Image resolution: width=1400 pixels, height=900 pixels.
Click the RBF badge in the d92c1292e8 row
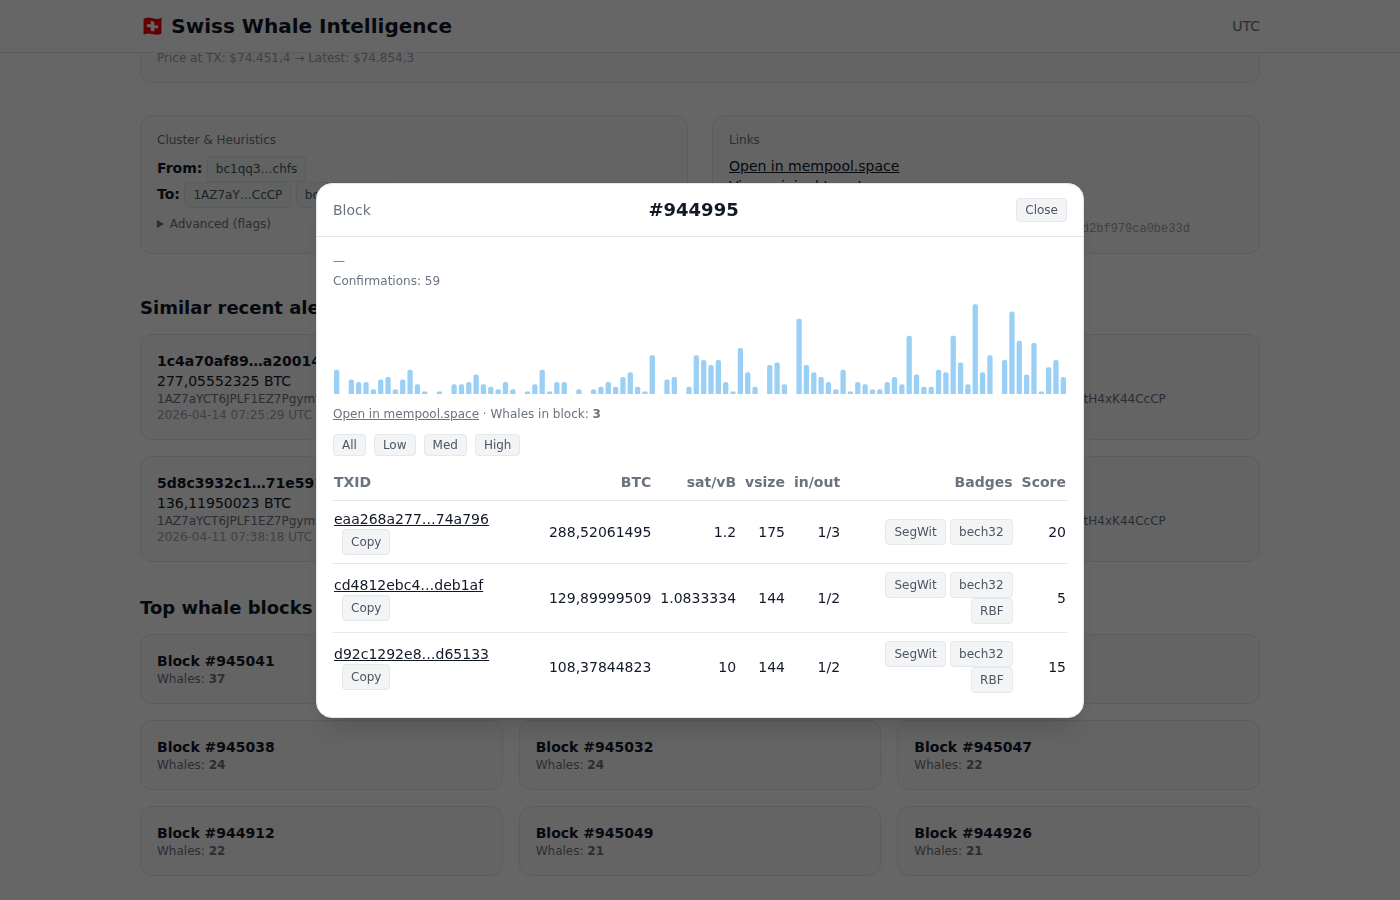(992, 680)
